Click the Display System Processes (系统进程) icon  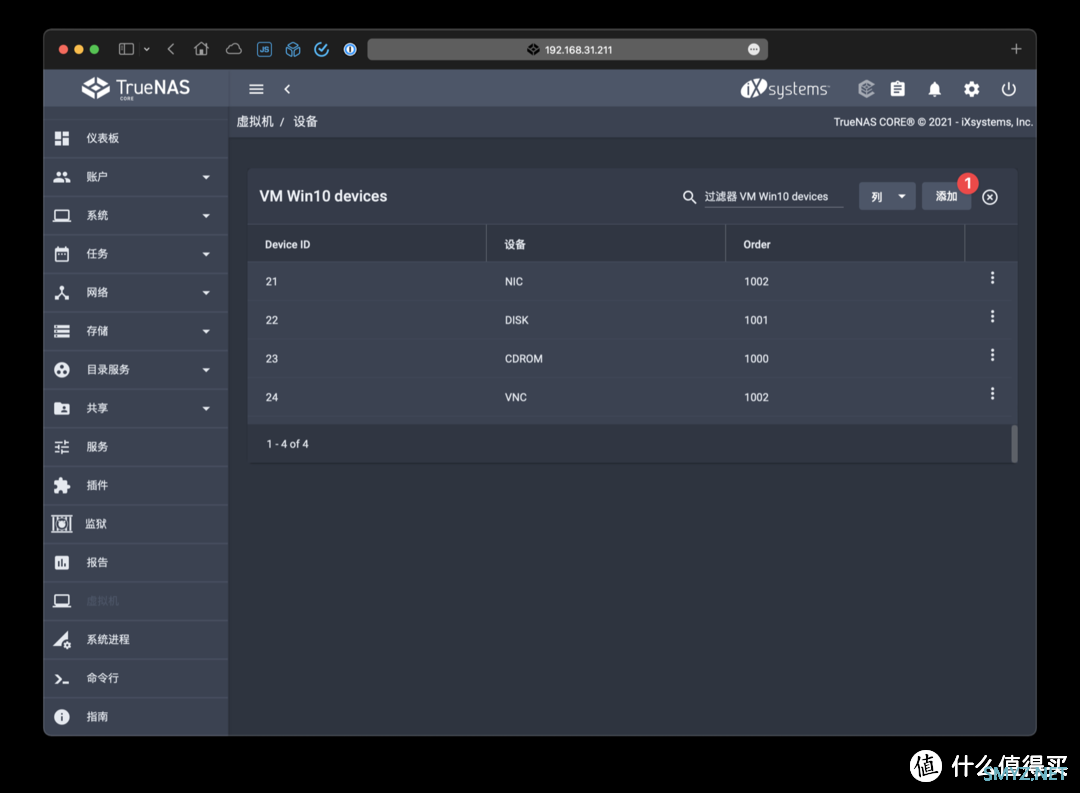tap(62, 640)
